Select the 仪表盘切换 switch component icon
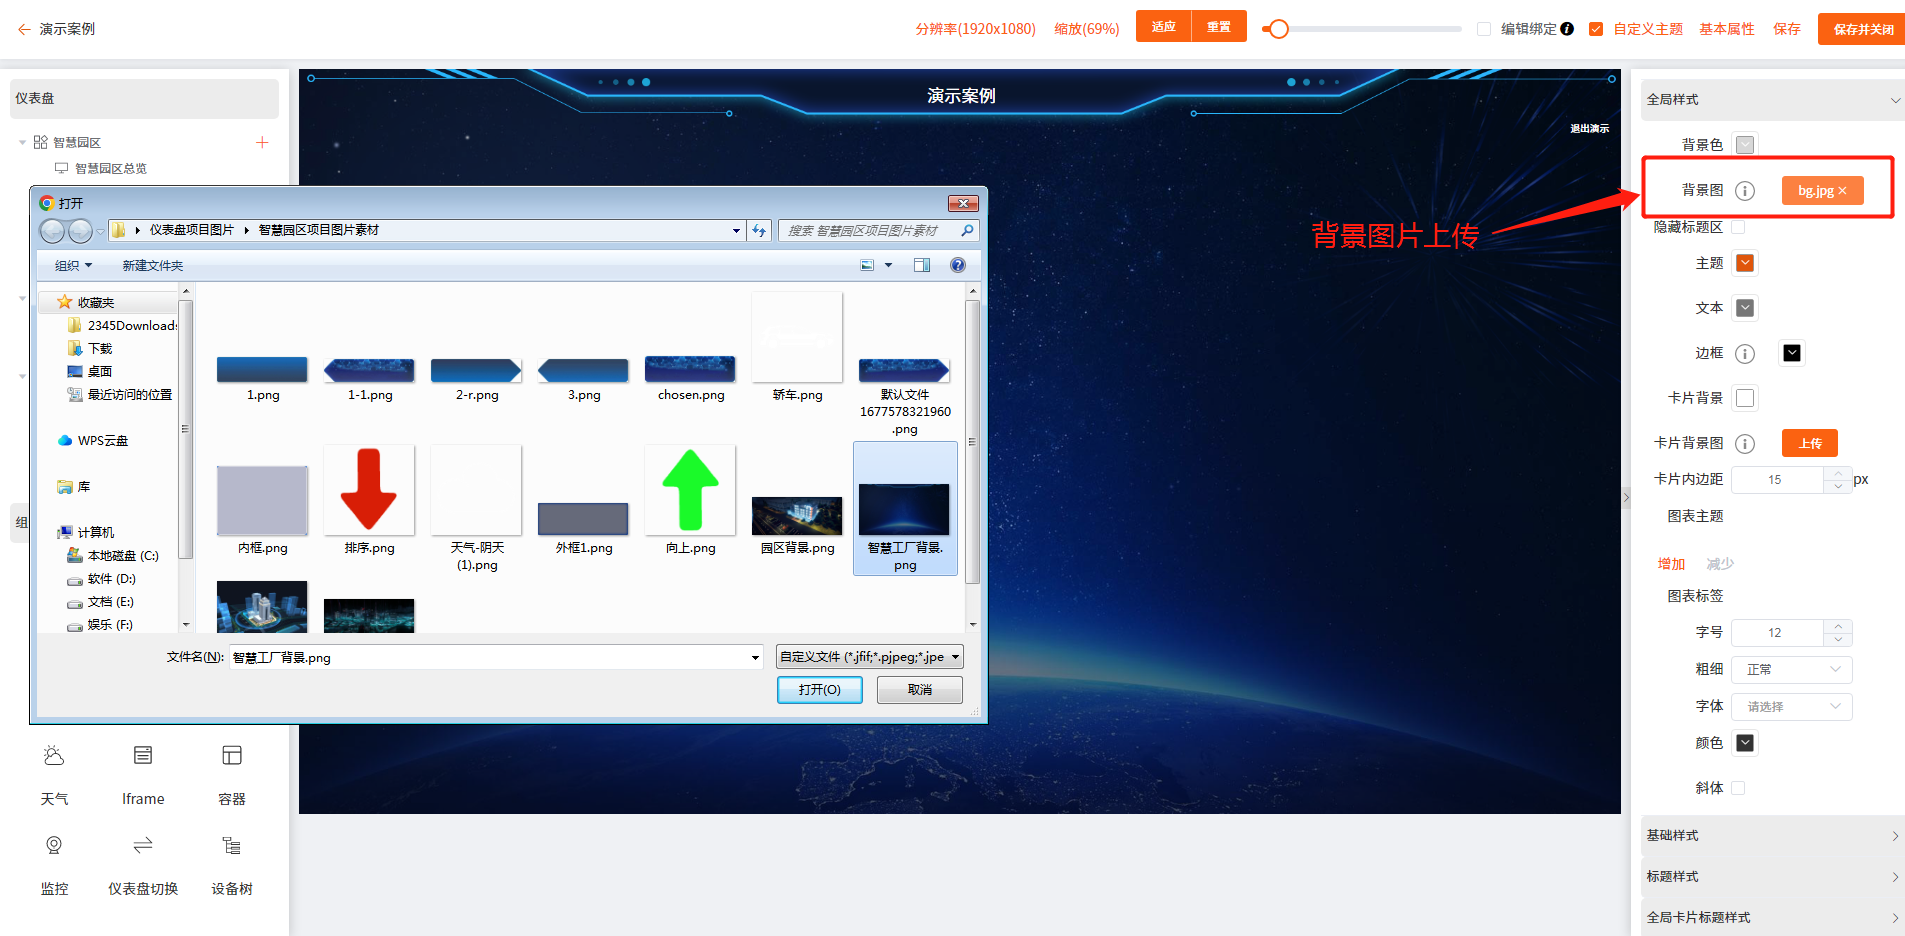1905x936 pixels. [143, 846]
